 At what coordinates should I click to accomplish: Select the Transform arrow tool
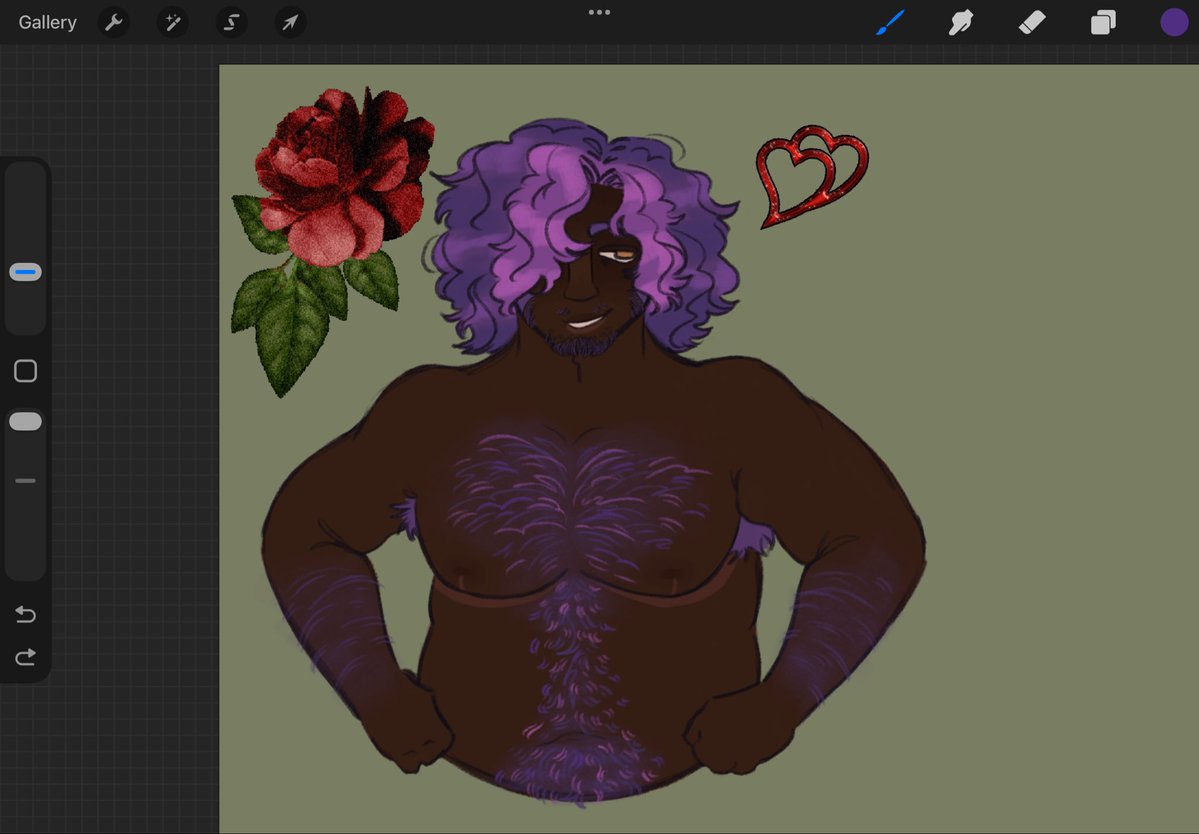(x=289, y=22)
